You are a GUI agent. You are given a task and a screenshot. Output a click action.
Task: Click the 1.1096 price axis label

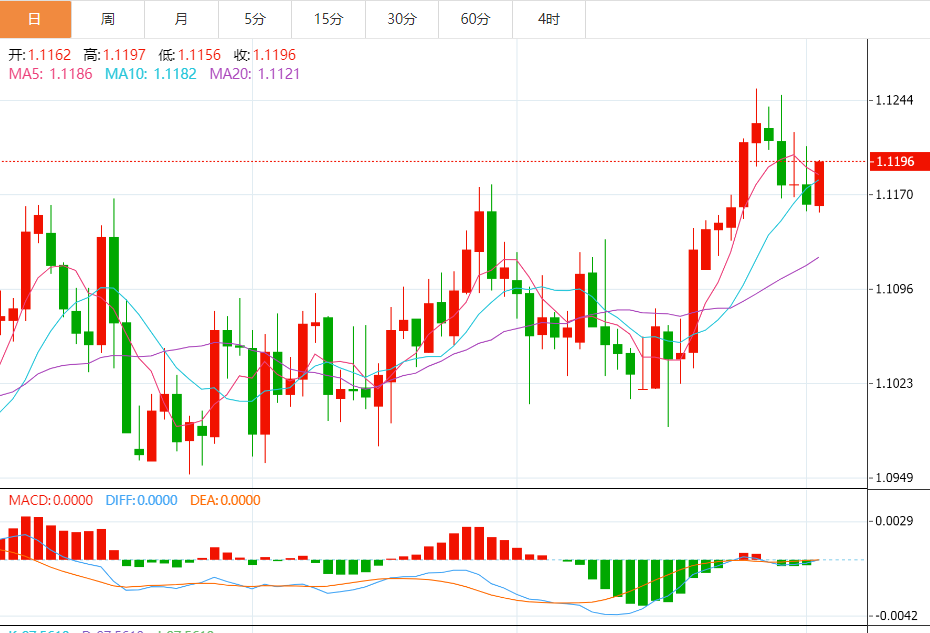[894, 289]
